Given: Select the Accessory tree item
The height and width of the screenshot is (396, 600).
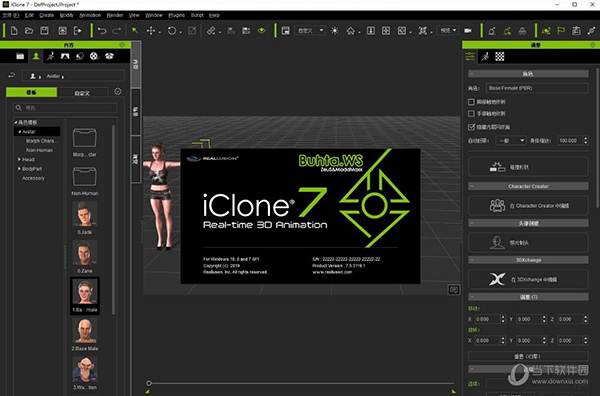Looking at the screenshot, I should click(33, 178).
